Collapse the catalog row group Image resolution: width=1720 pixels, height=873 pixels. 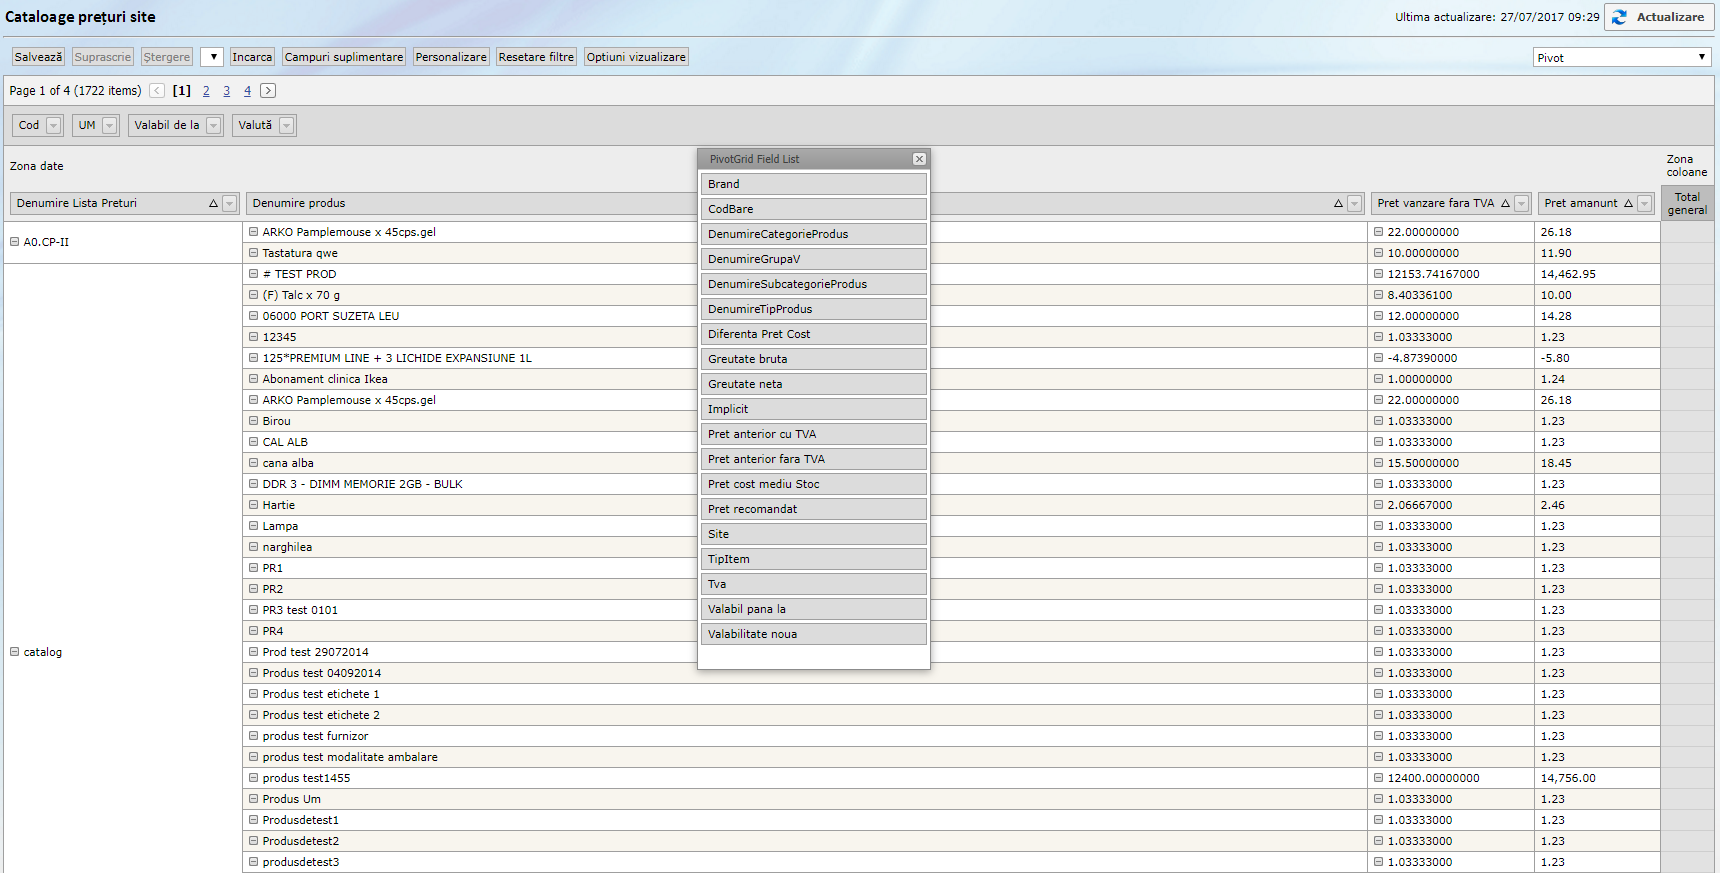coord(15,652)
